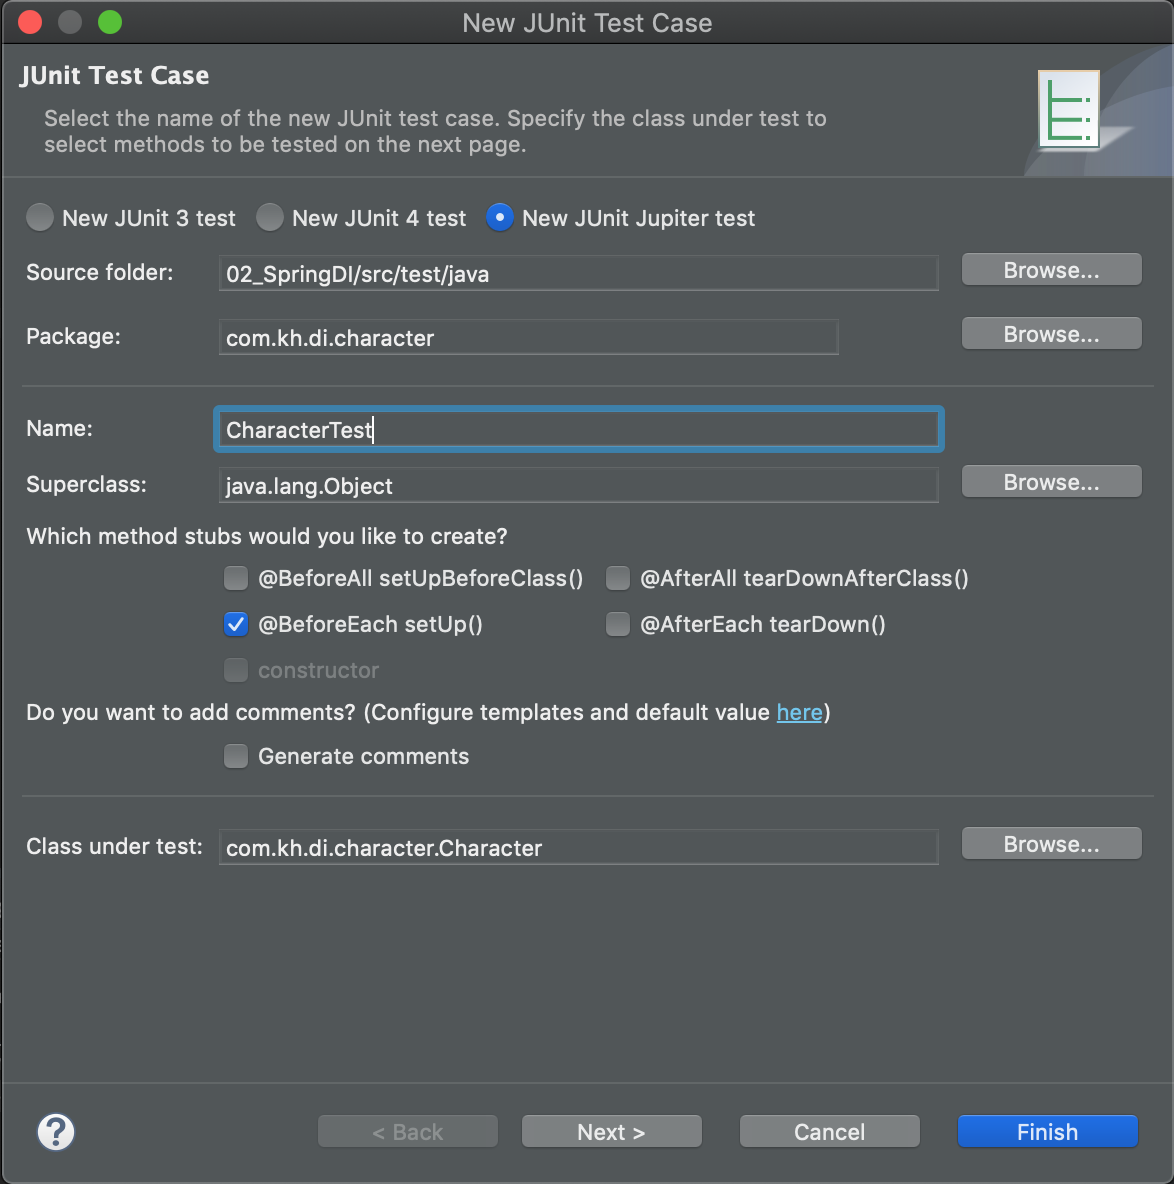Click the Cancel button
Viewport: 1174px width, 1184px height.
point(829,1131)
